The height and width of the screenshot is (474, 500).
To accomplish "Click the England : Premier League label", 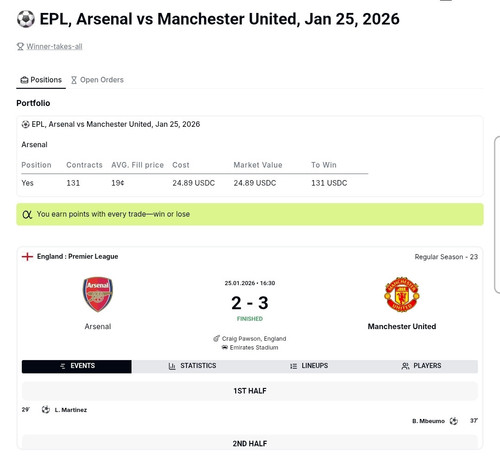I will (x=78, y=256).
